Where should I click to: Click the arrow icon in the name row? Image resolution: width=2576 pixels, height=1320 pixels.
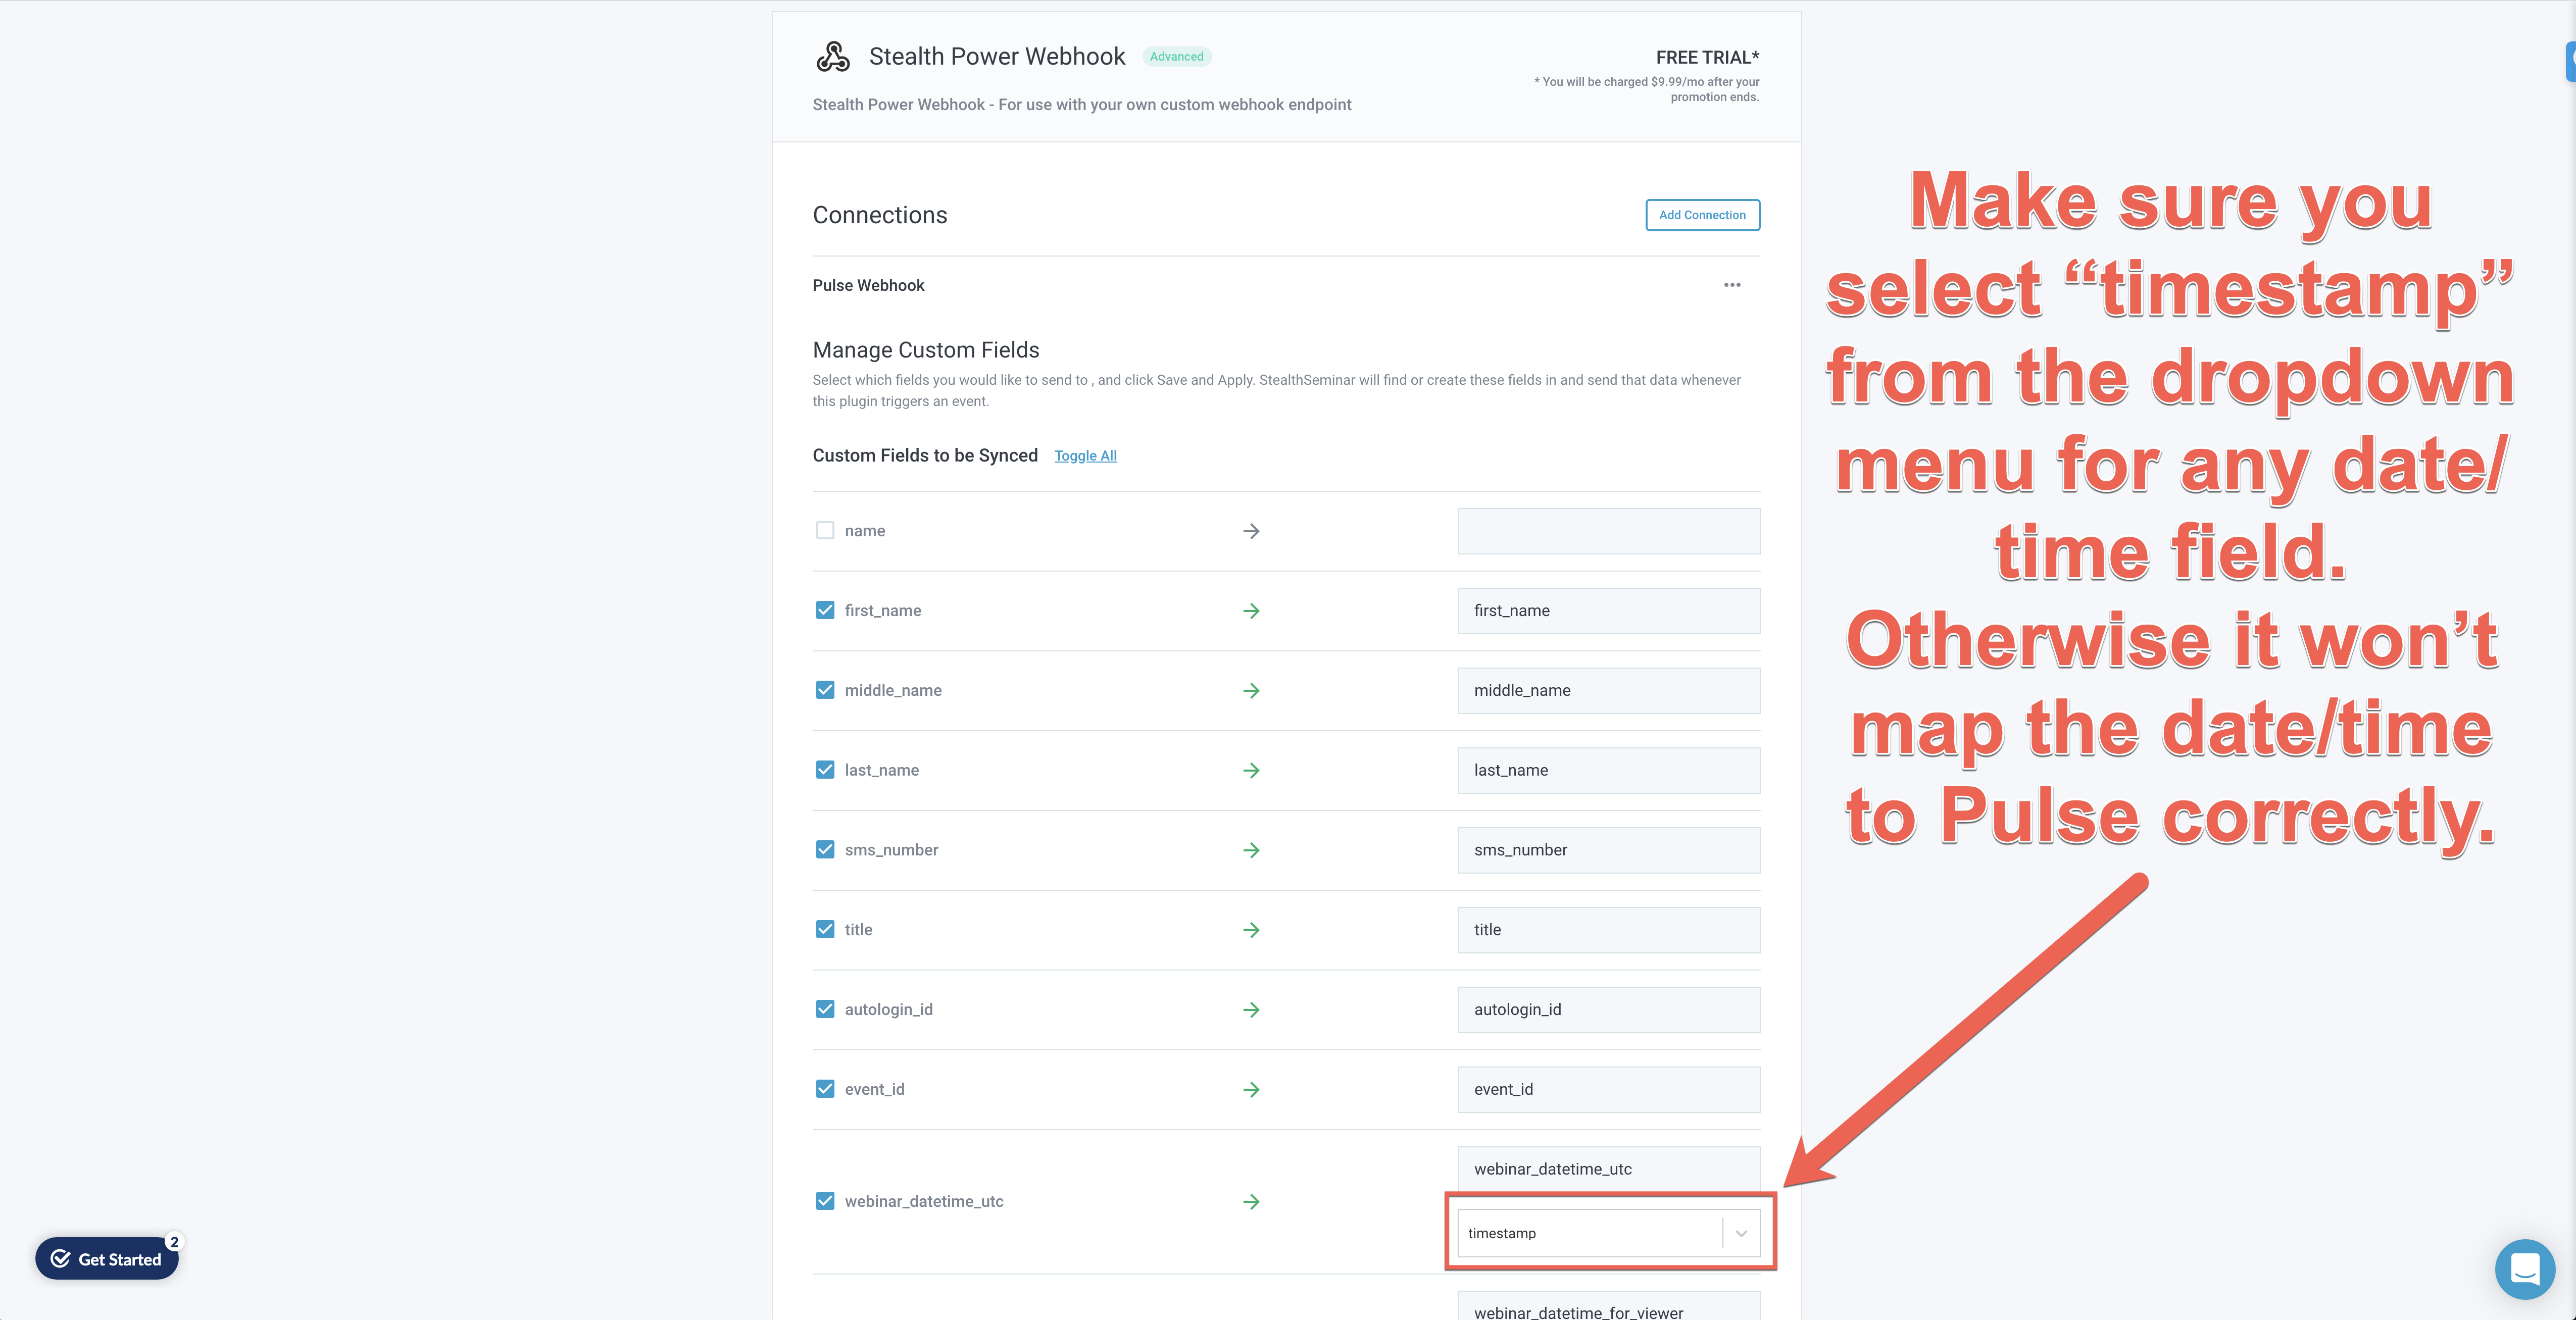1251,531
